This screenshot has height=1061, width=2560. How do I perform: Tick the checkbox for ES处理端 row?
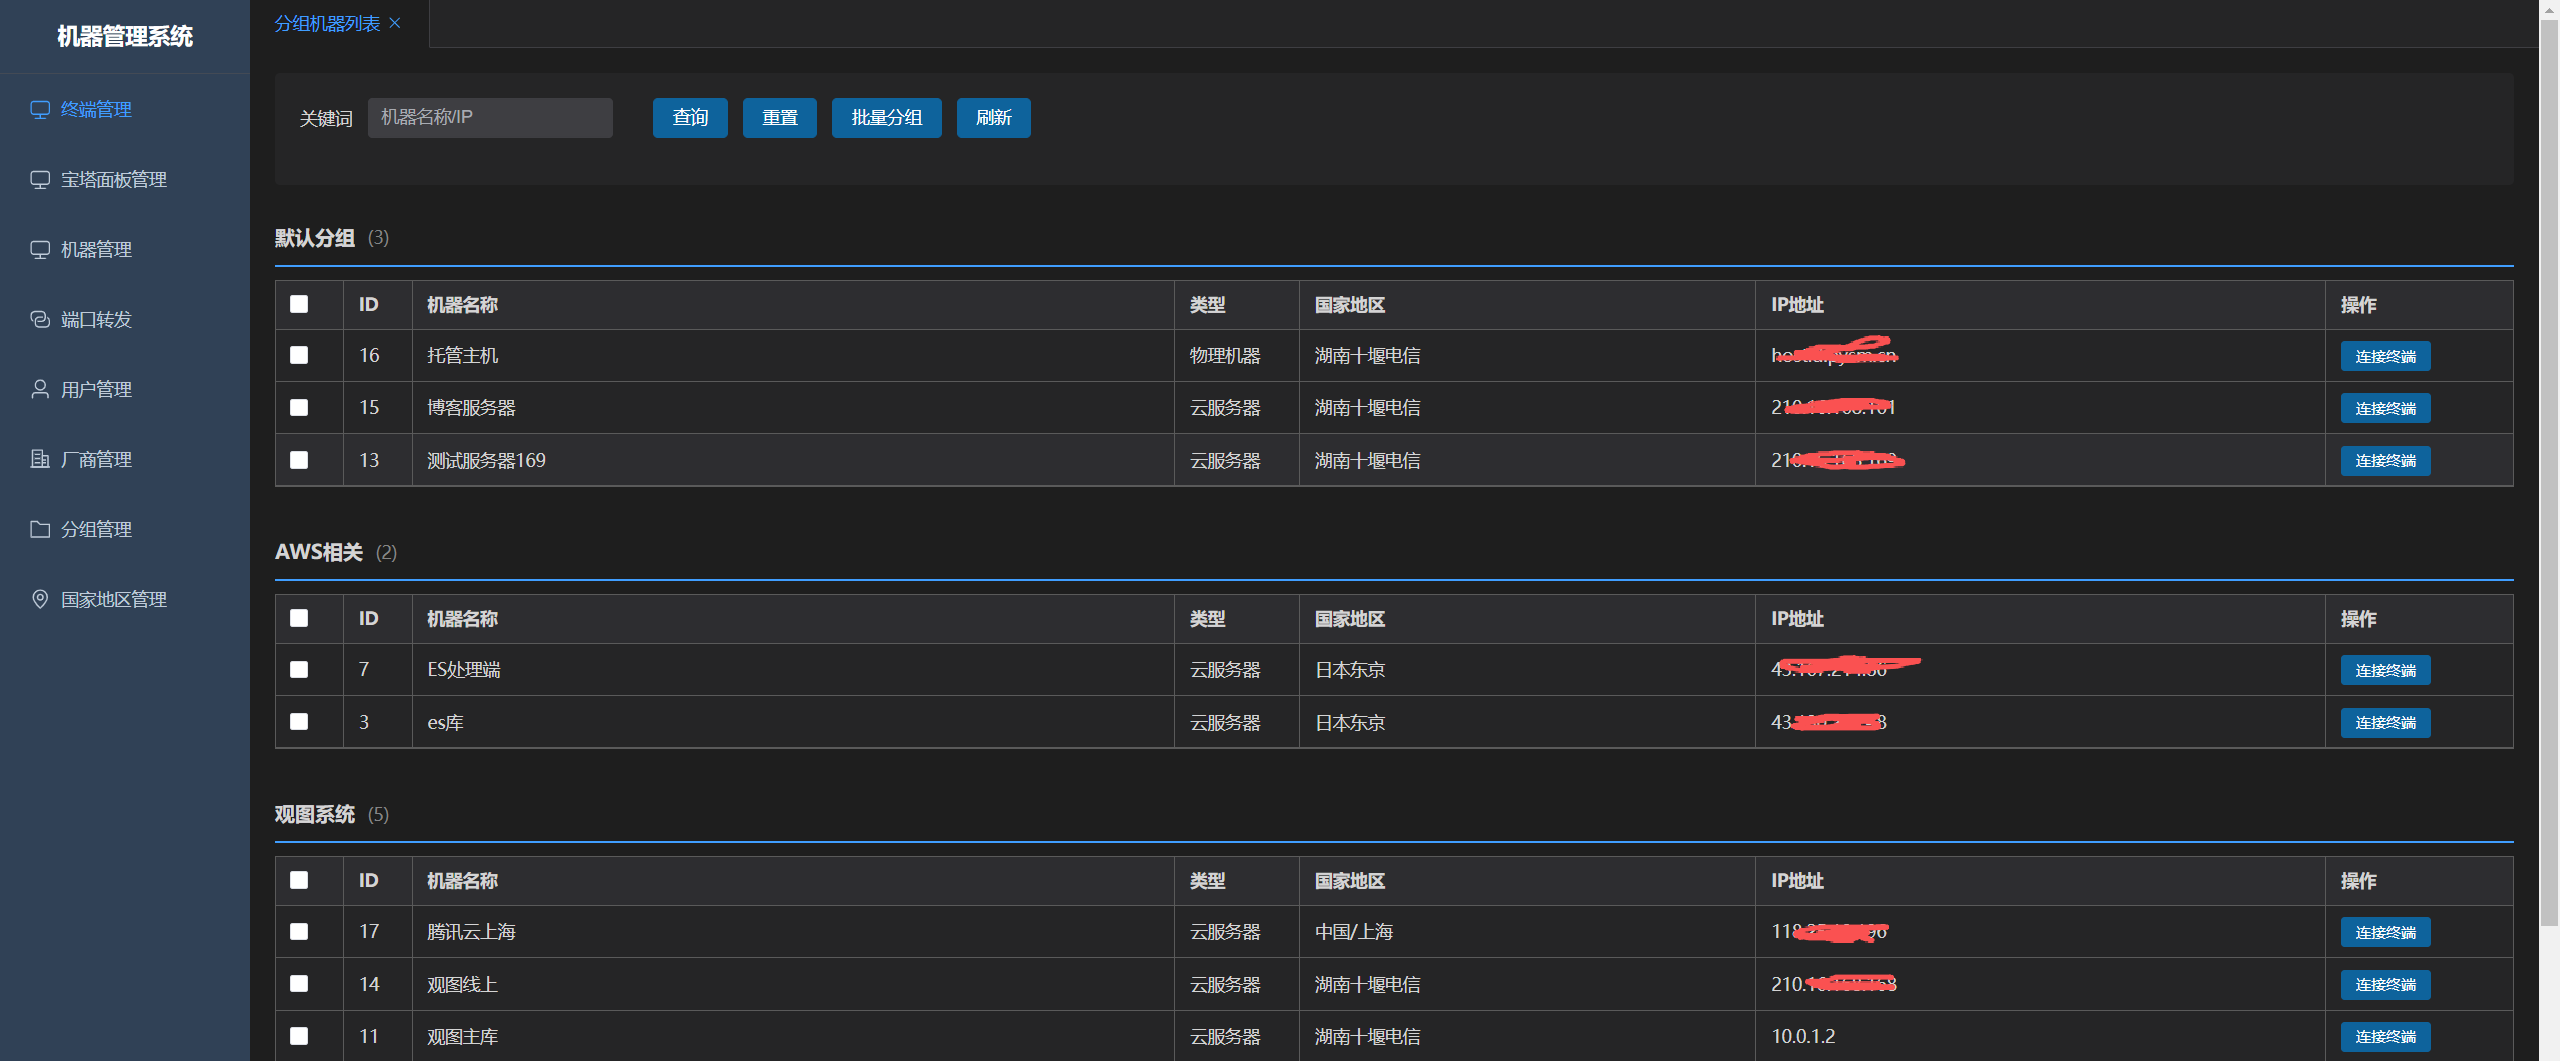point(299,669)
